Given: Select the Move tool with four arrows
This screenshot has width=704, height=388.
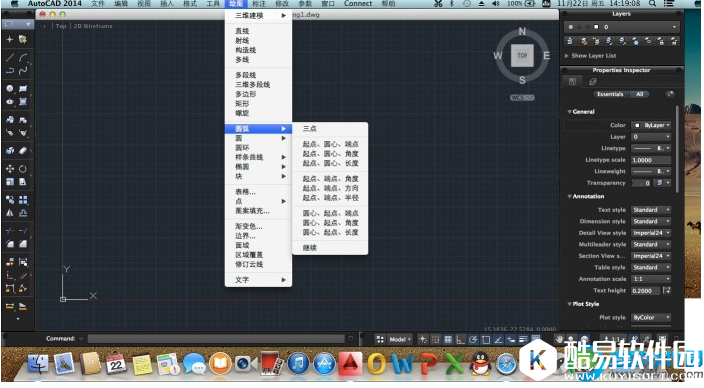Looking at the screenshot, I should coord(9,169).
